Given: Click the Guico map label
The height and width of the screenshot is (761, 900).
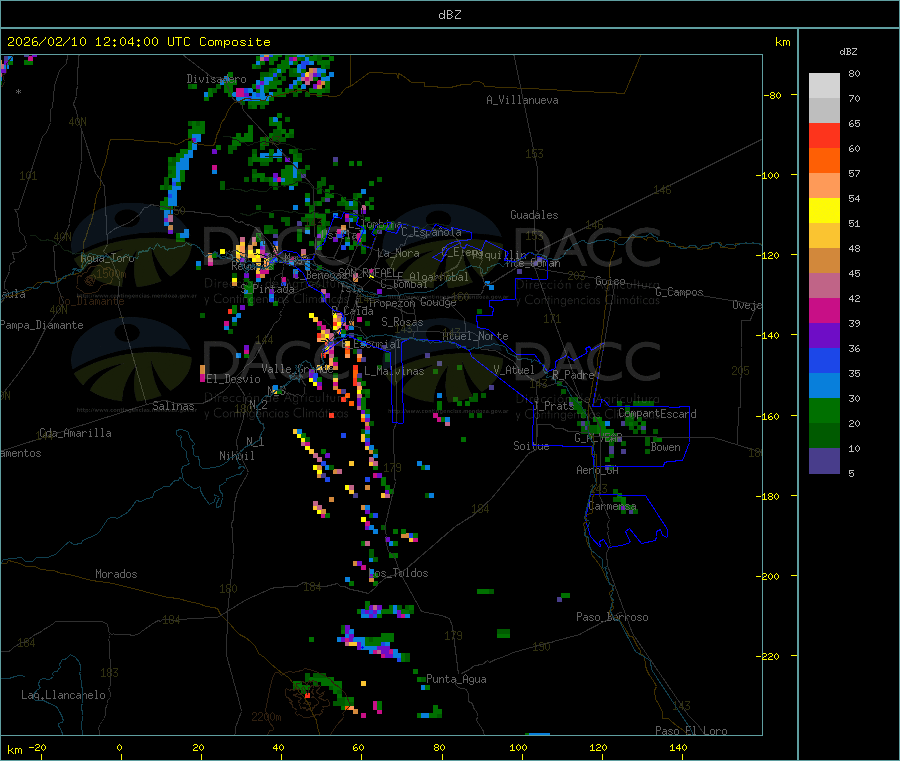Looking at the screenshot, I should tap(610, 281).
